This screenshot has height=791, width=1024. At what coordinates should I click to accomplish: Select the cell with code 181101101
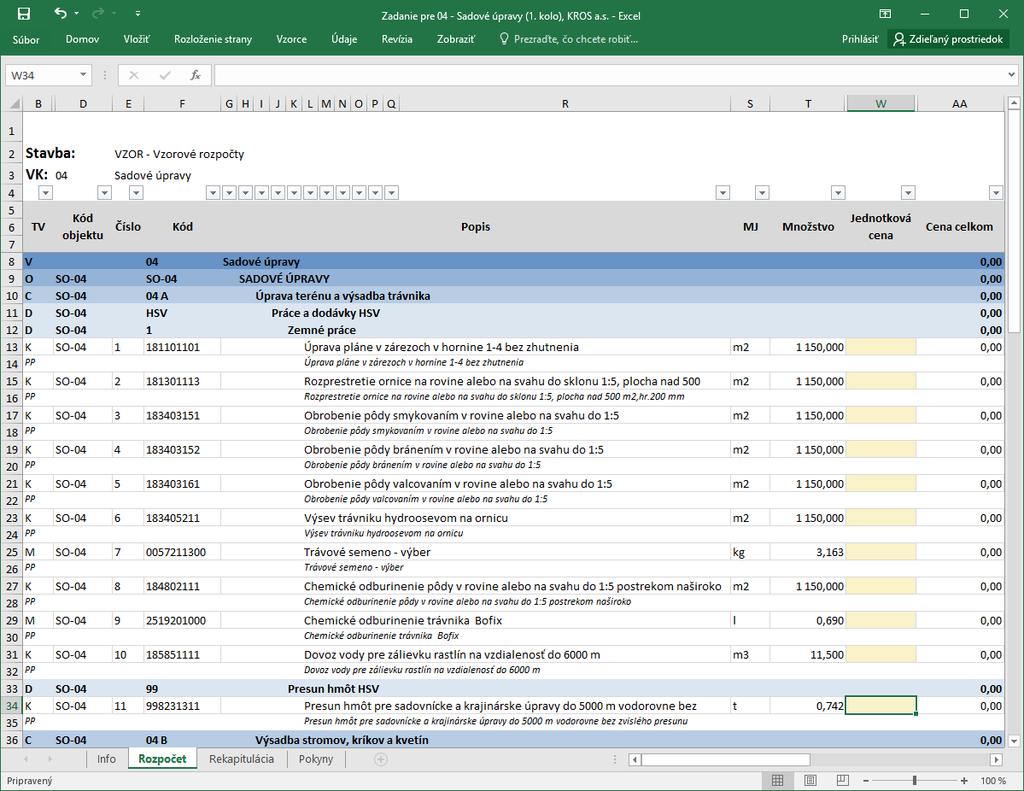pyautogui.click(x=182, y=347)
